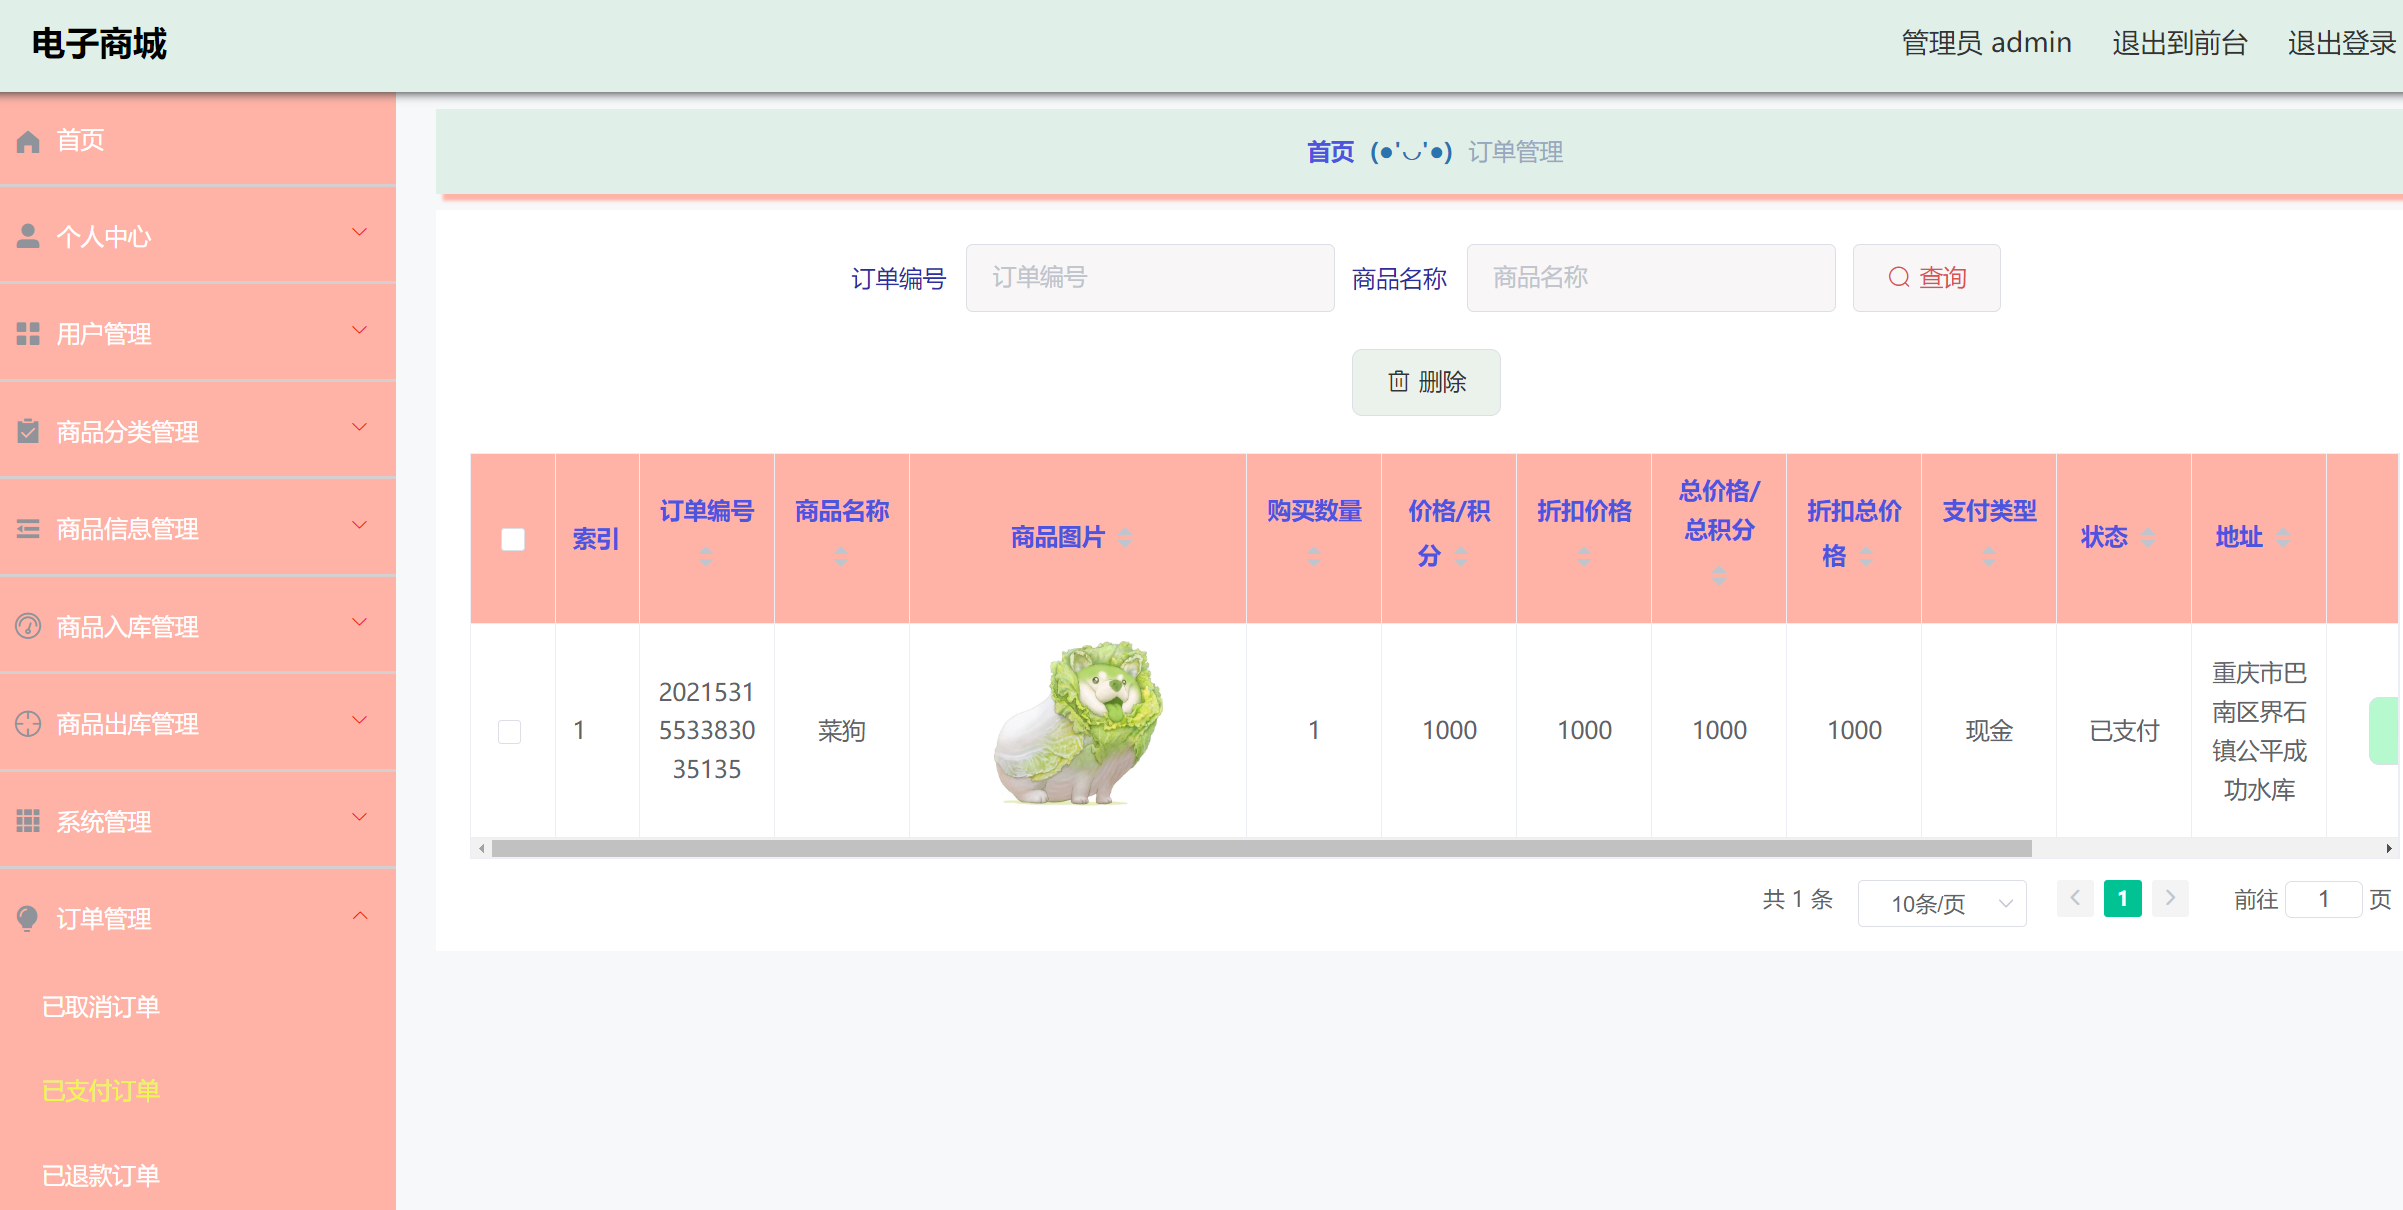Select the 商品出库管理 clock icon

point(27,722)
